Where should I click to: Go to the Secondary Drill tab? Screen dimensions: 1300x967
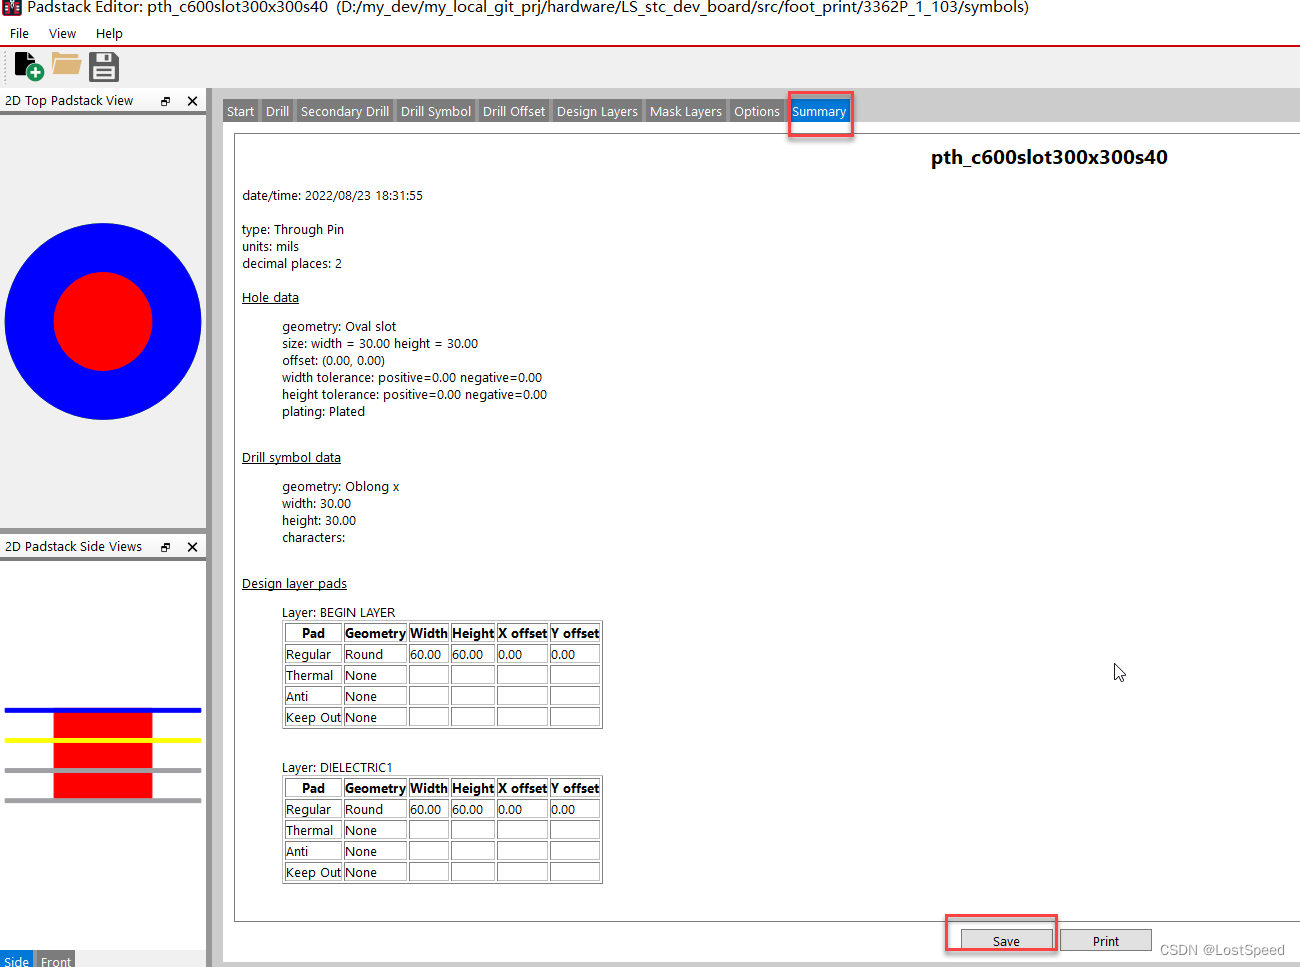click(x=345, y=111)
